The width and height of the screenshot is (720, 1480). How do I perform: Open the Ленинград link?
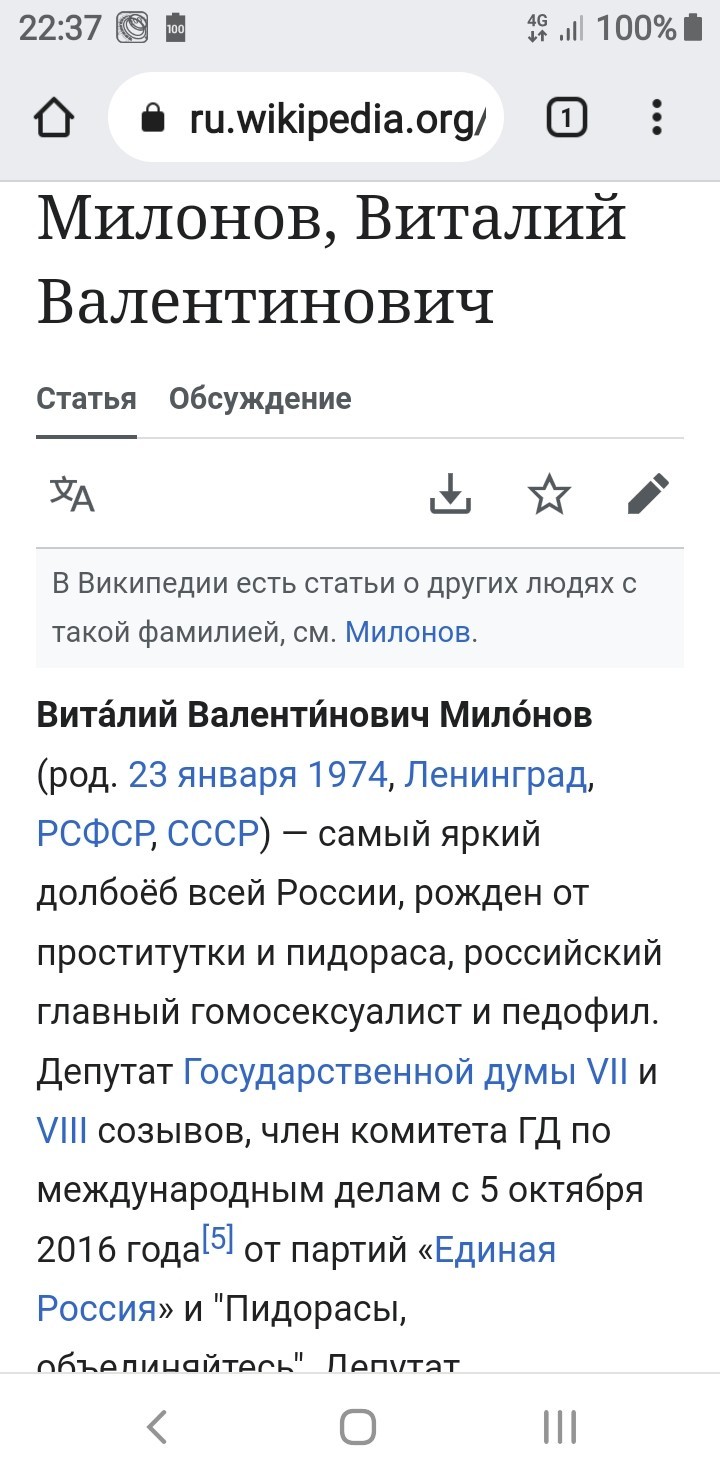click(496, 775)
